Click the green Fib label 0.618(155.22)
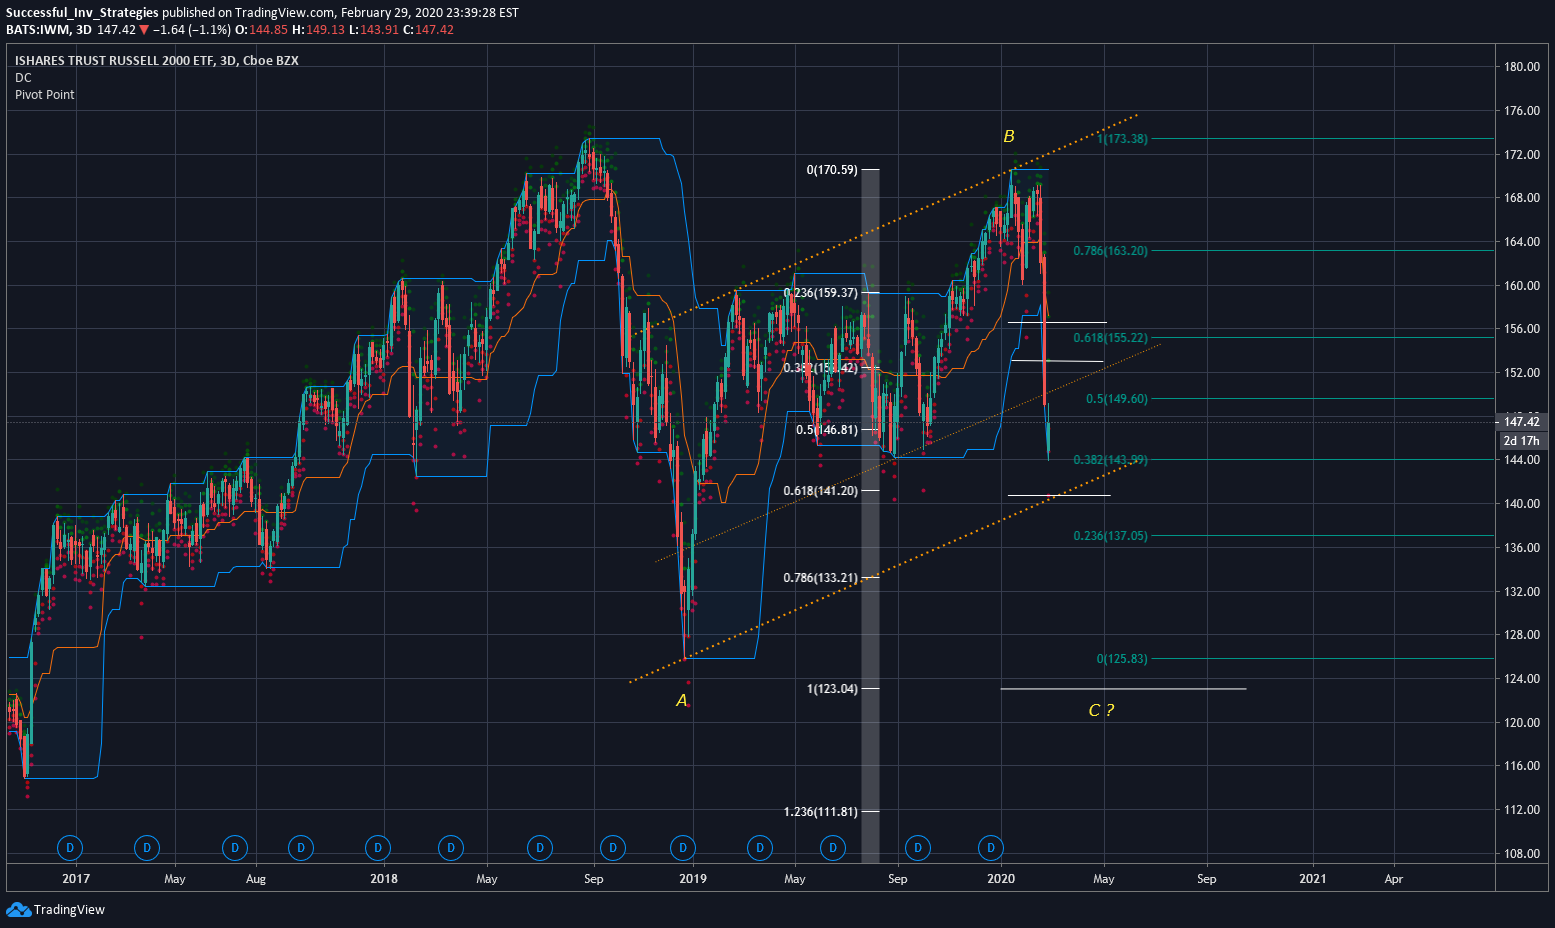This screenshot has height=928, width=1555. point(1111,338)
